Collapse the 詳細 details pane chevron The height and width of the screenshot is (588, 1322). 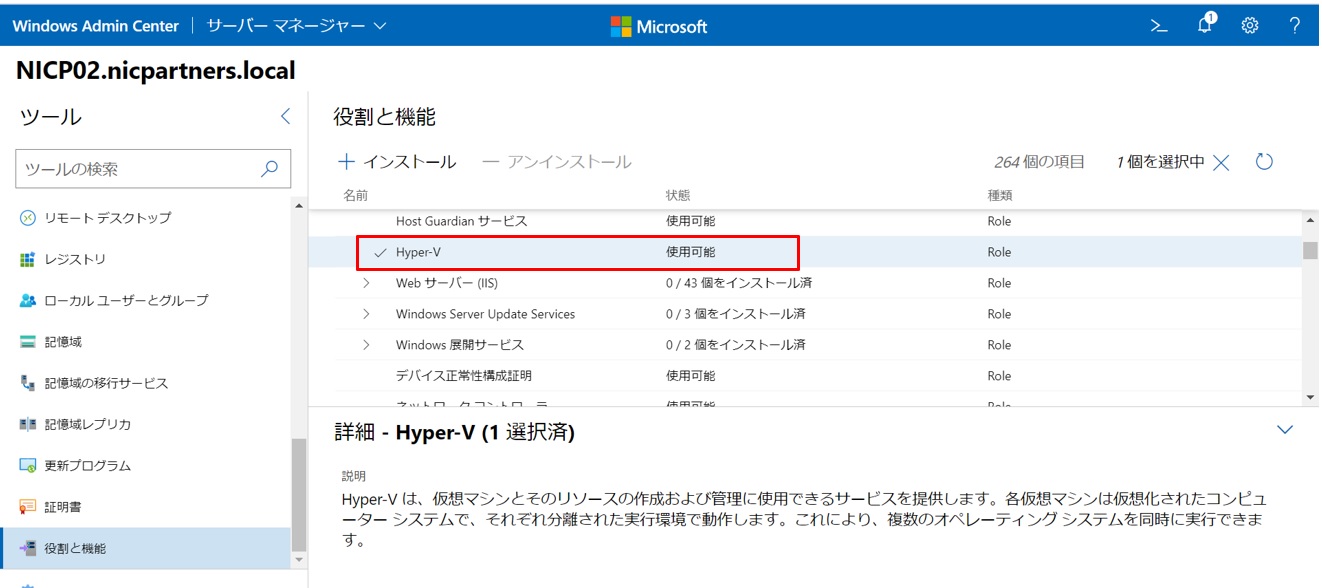[x=1285, y=430]
